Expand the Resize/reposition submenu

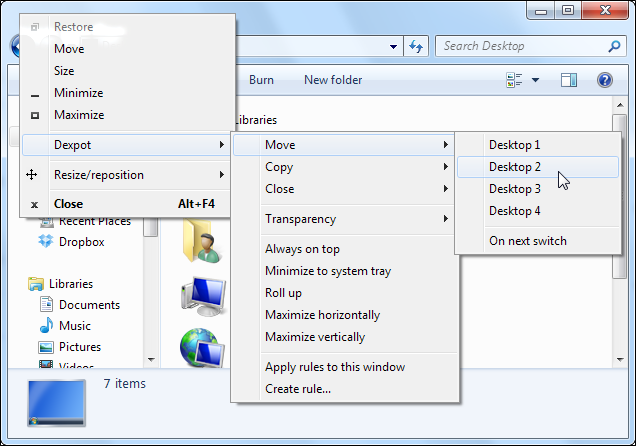click(x=126, y=175)
